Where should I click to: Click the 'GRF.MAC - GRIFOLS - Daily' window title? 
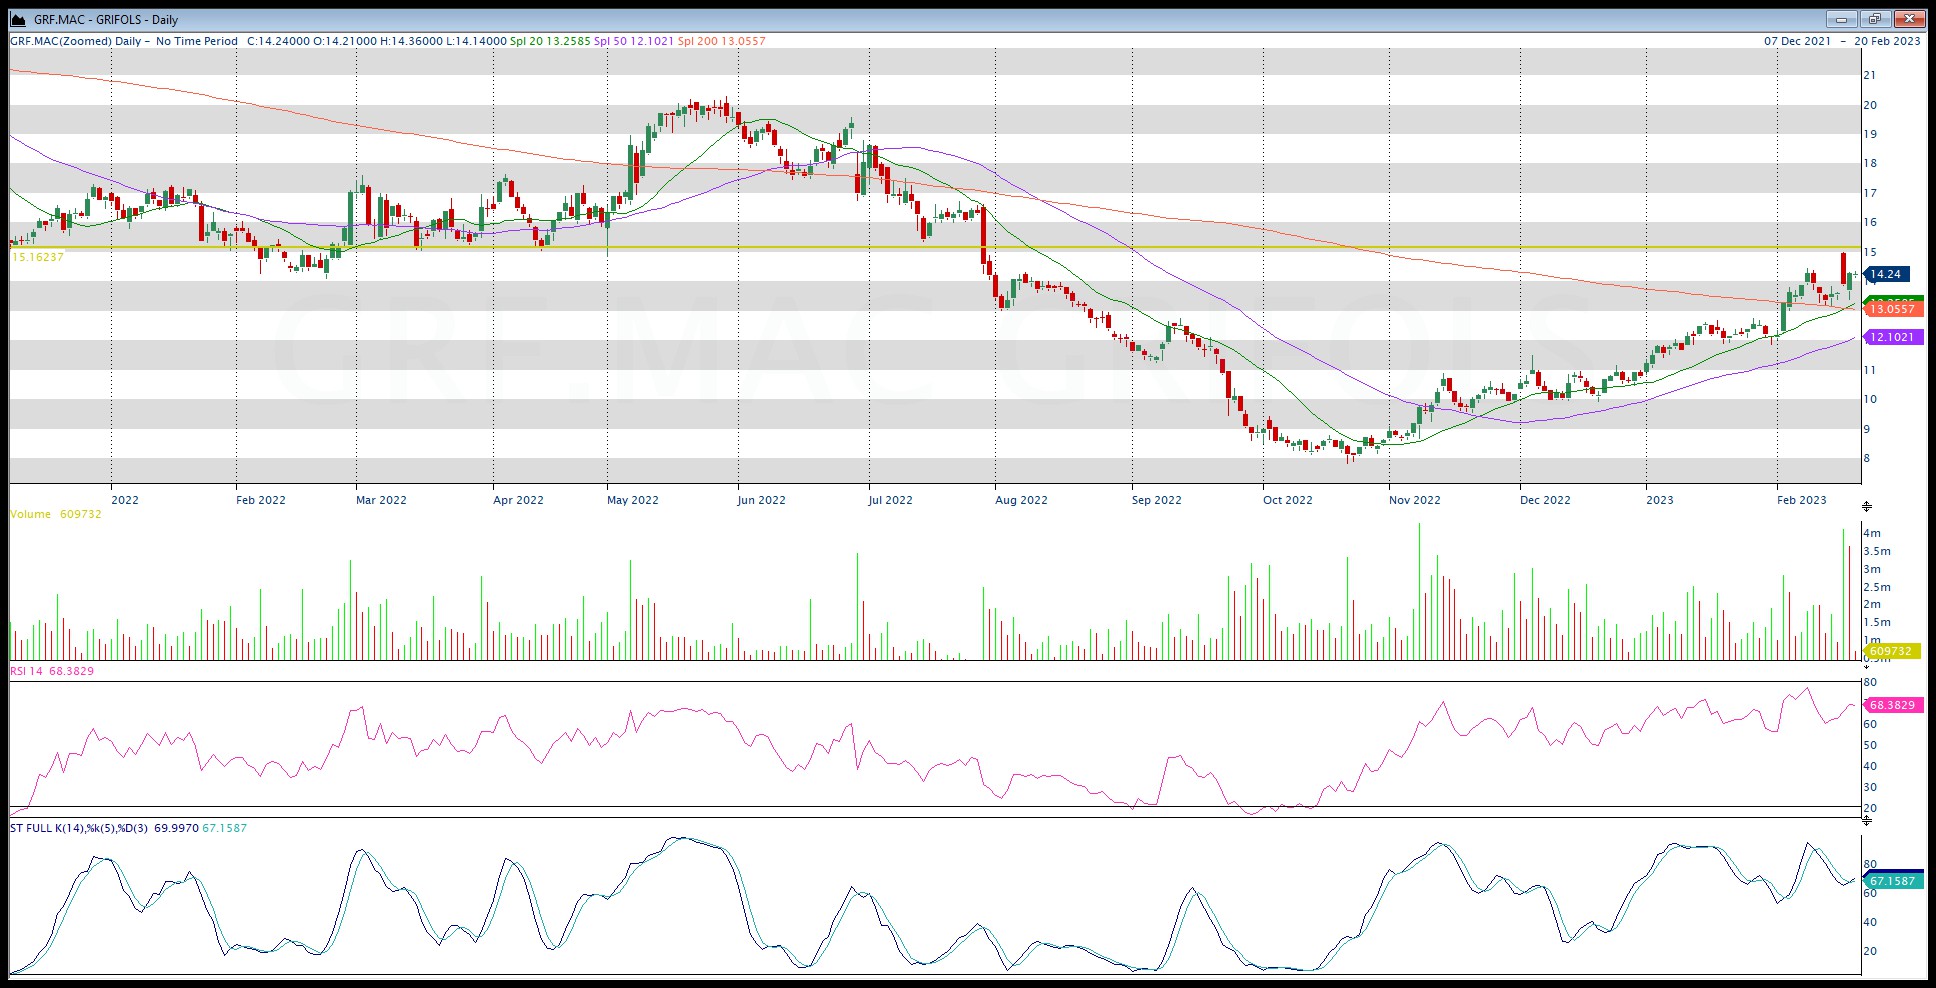pos(106,19)
